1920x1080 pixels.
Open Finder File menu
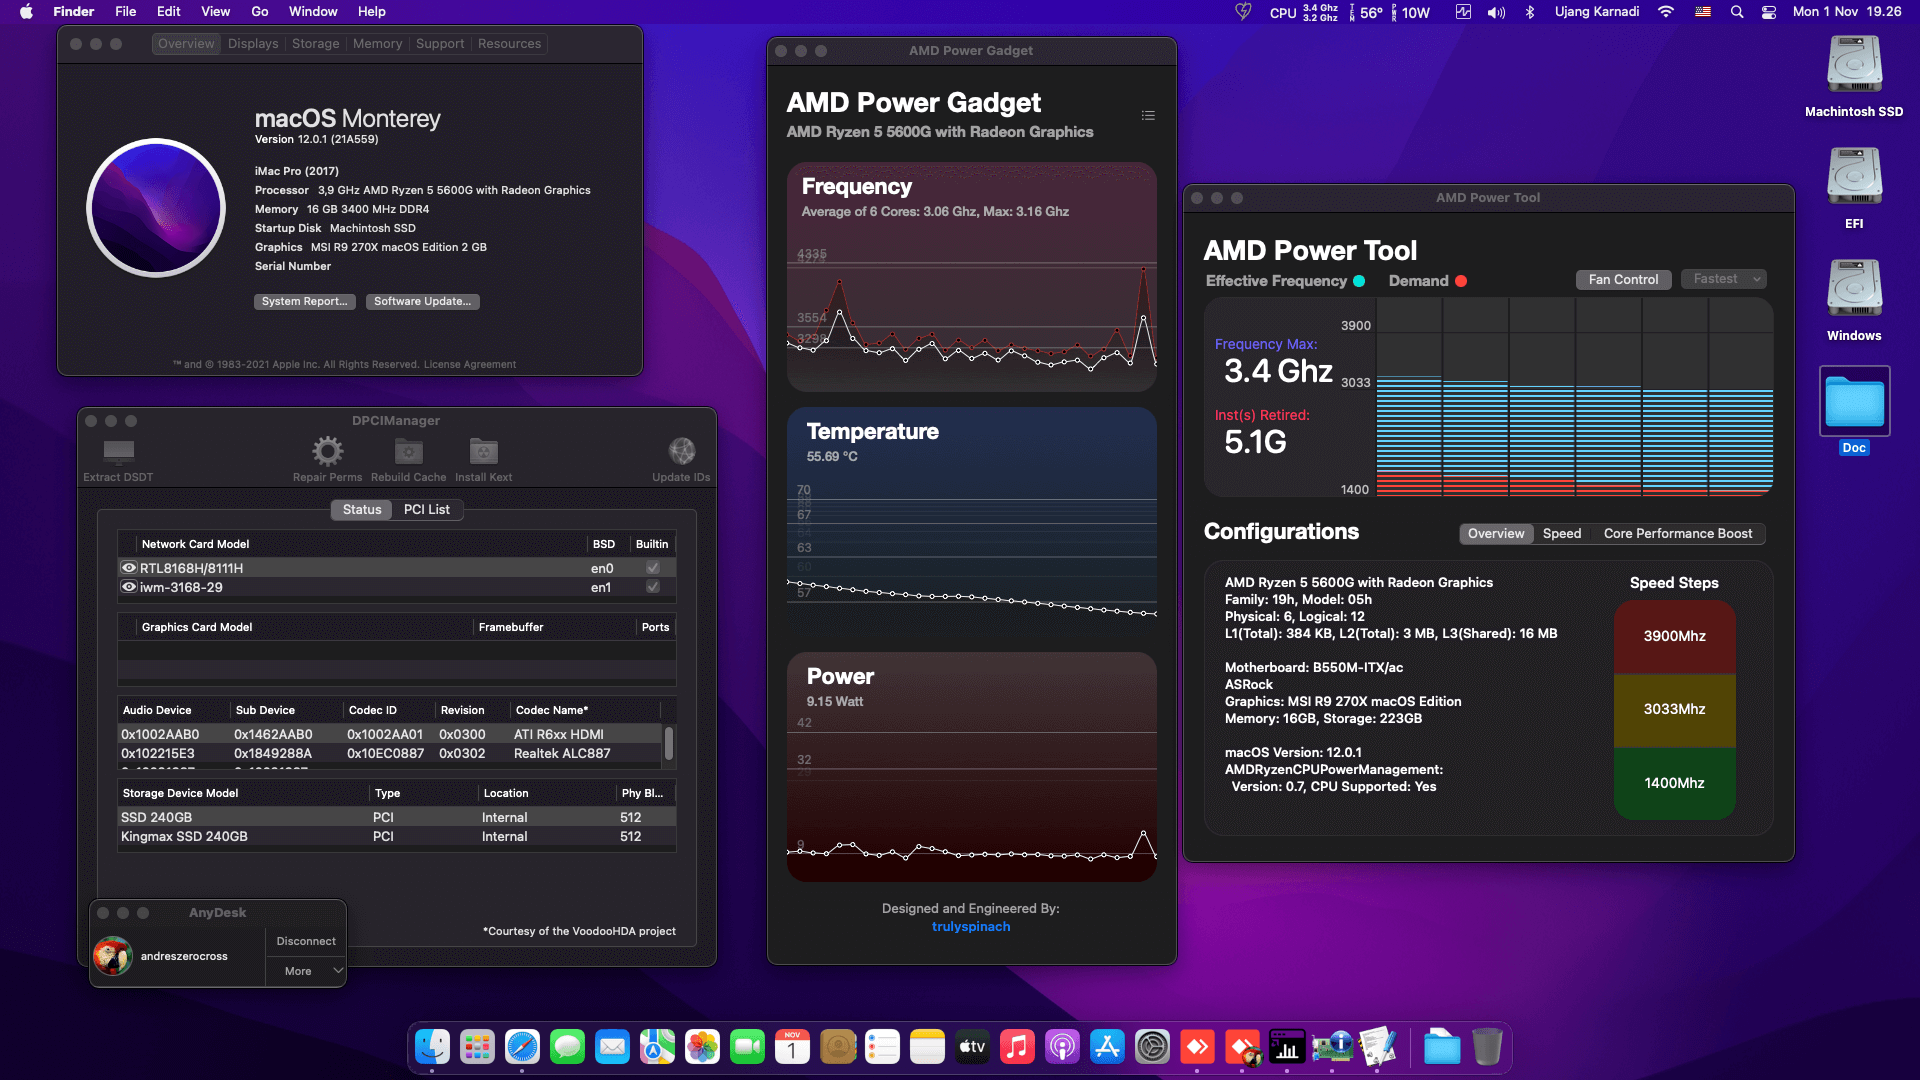(x=126, y=12)
